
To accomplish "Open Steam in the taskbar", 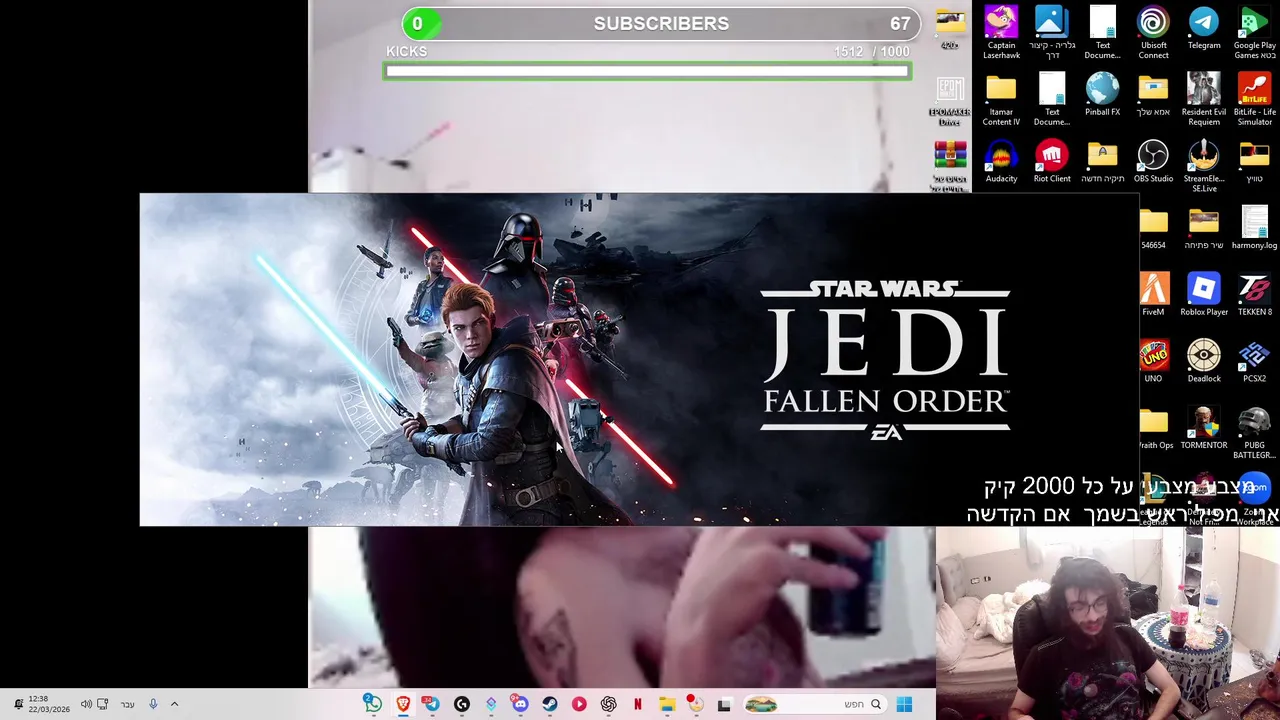I will [550, 704].
